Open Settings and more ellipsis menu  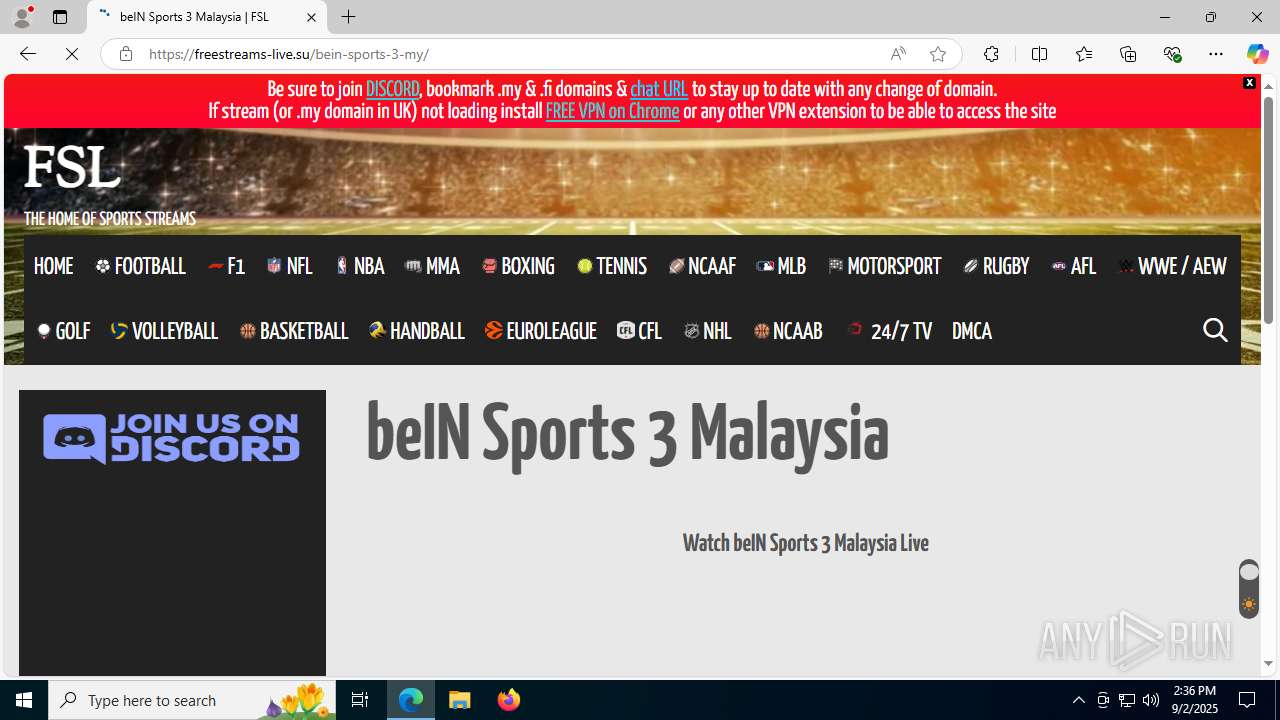coord(1216,54)
